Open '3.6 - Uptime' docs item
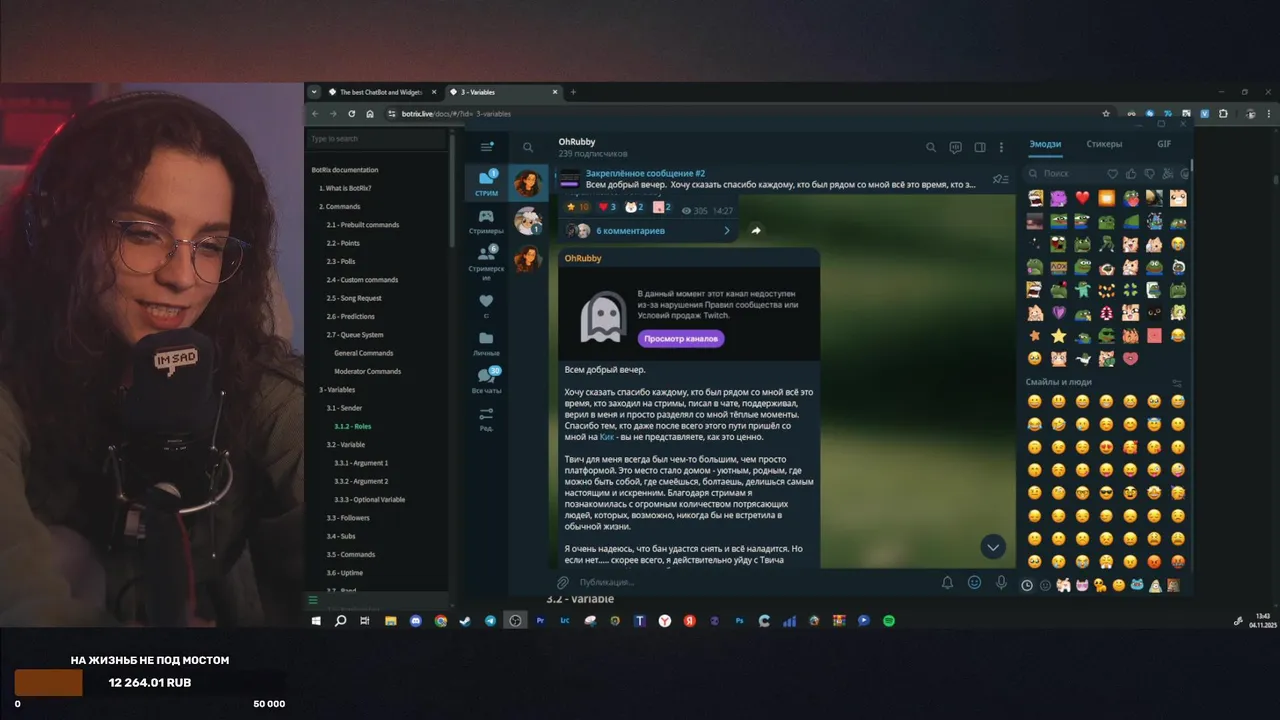Viewport: 1280px width, 720px height. tap(345, 573)
